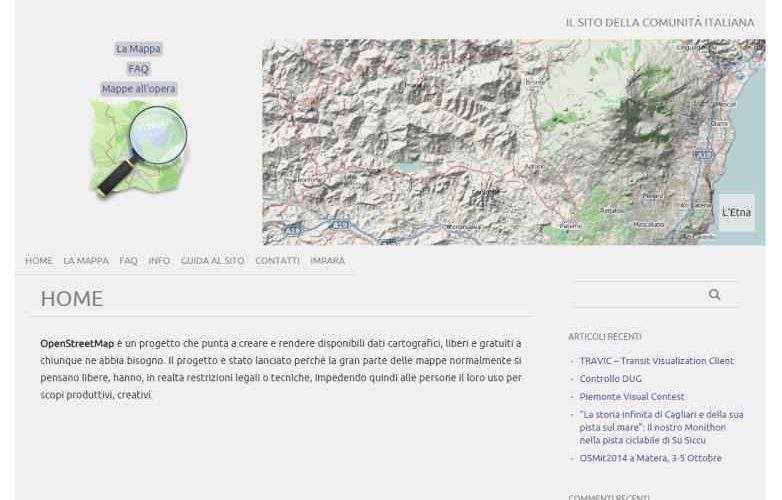Select FAQ in the navigation menu
Screen dimensions: 782x500
[x=128, y=261]
